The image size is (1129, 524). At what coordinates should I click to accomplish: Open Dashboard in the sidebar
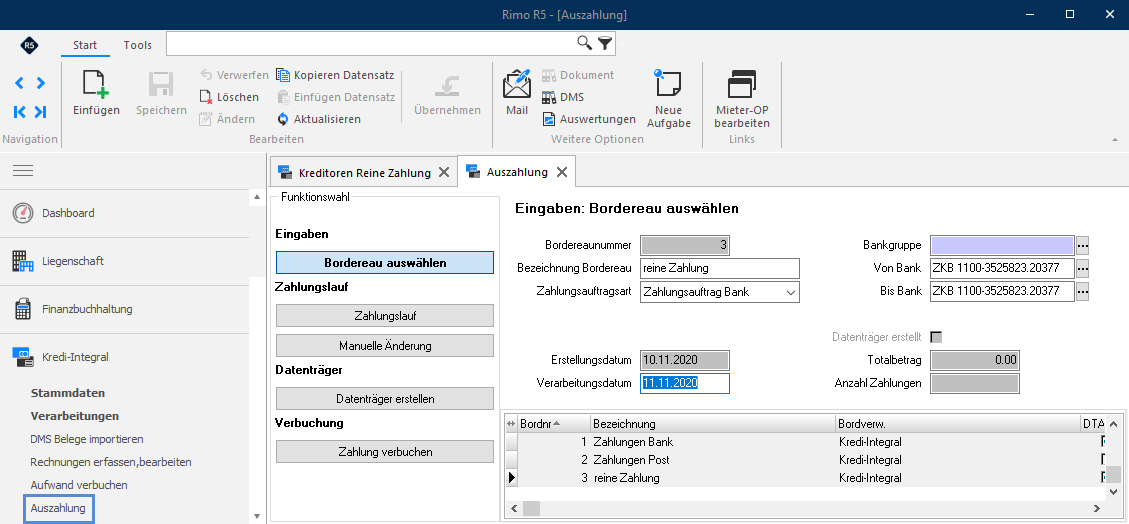click(x=125, y=213)
